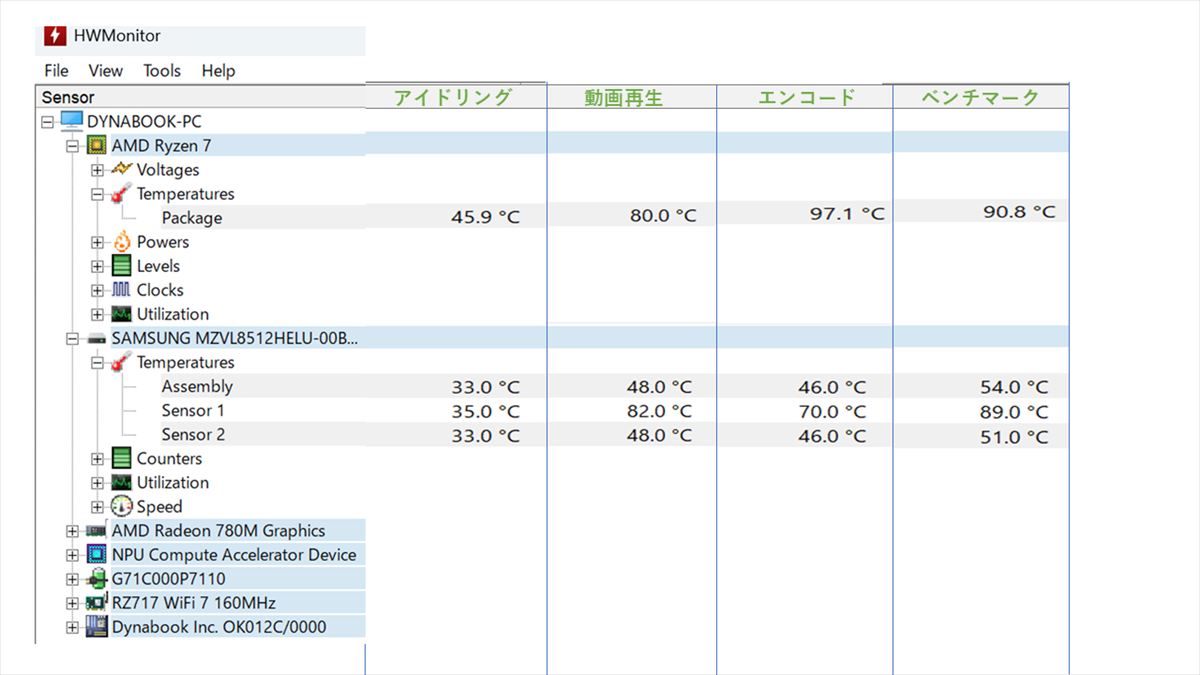The image size is (1200, 675).
Task: Expand the RZ717 WiFi 7 160MHz node
Action: click(72, 603)
